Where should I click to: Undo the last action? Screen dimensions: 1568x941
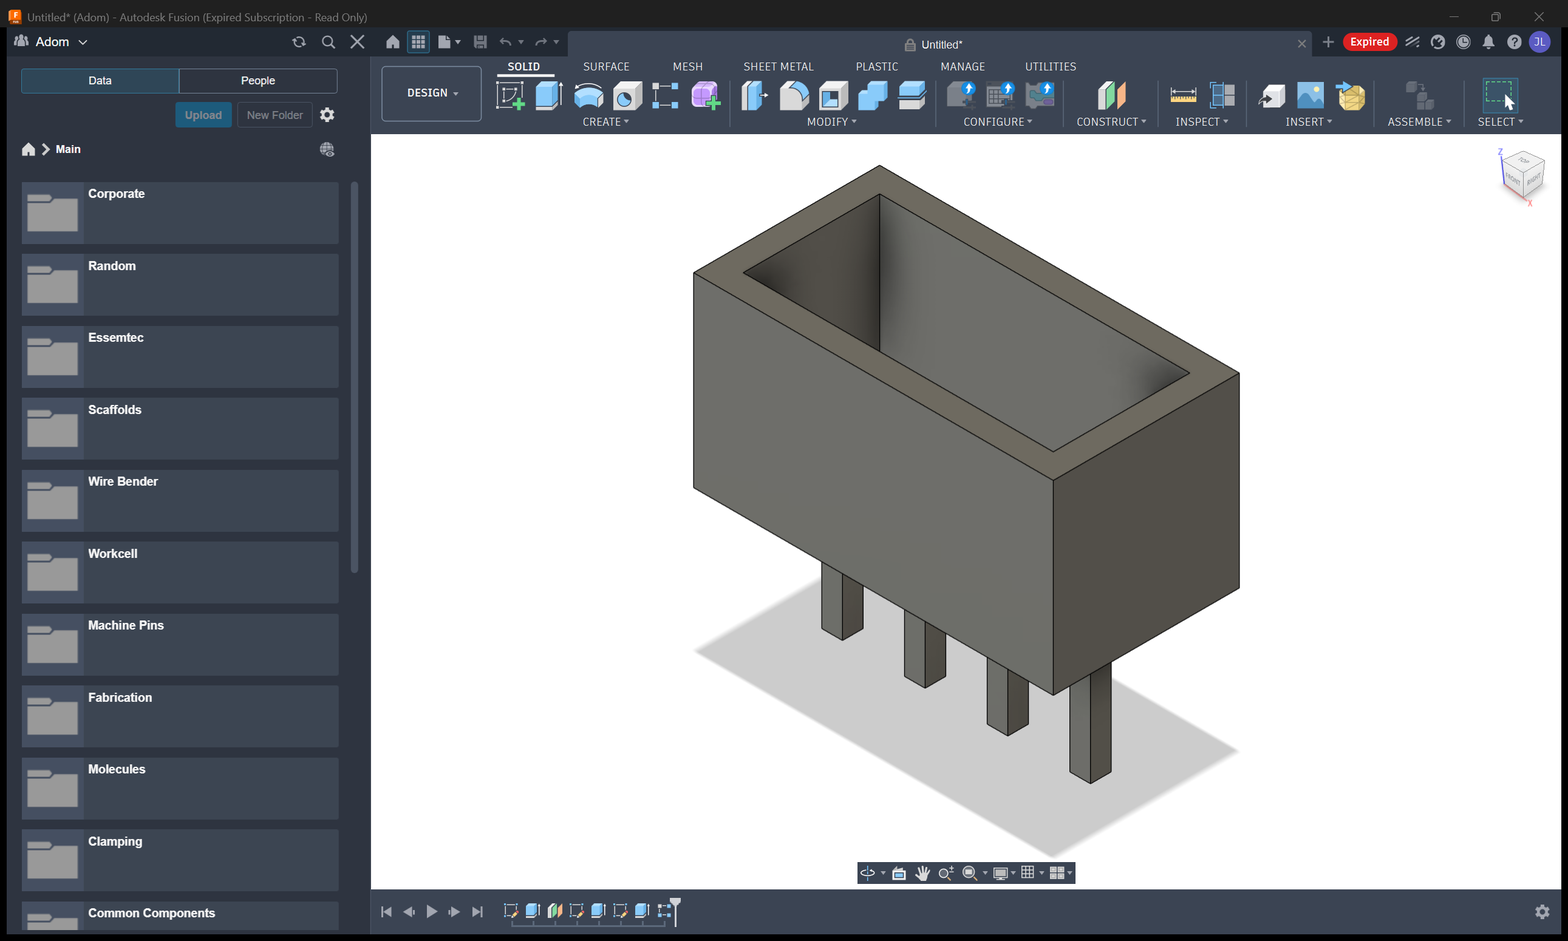pos(506,42)
